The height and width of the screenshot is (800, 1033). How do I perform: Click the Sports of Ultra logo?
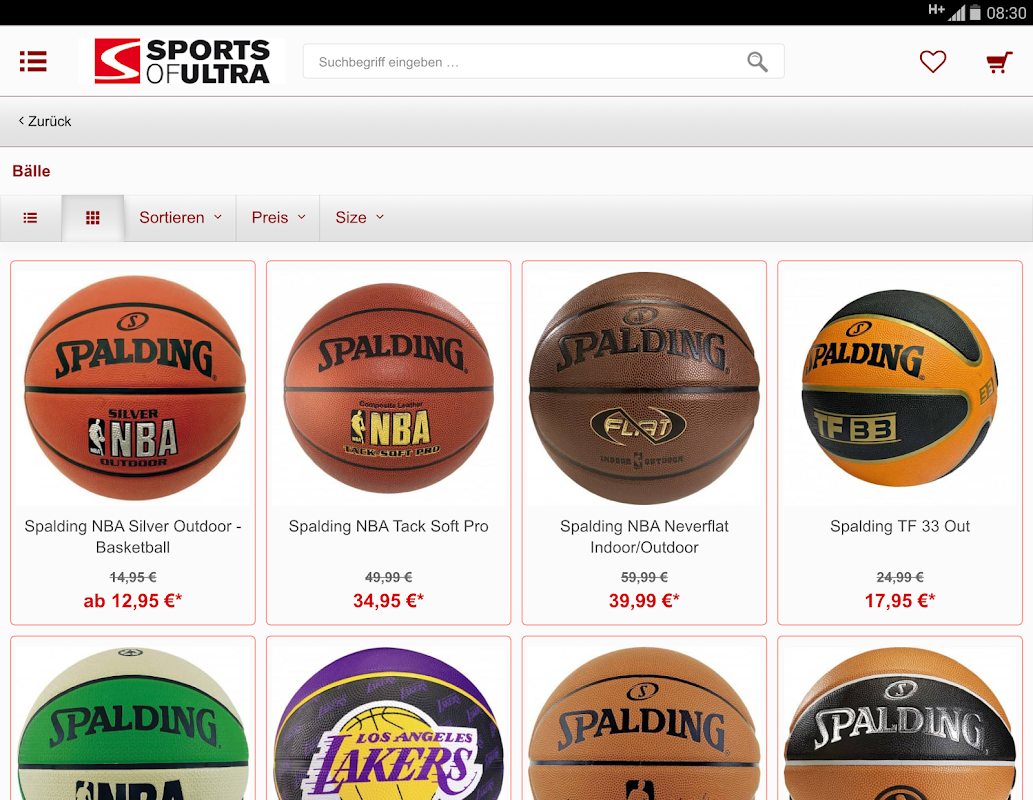click(182, 61)
